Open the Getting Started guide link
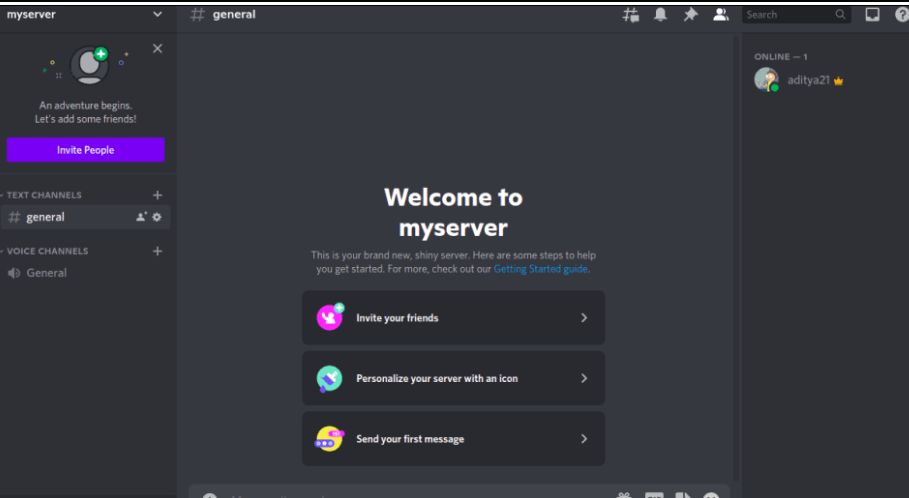Viewport: 909px width, 498px height. 540,269
